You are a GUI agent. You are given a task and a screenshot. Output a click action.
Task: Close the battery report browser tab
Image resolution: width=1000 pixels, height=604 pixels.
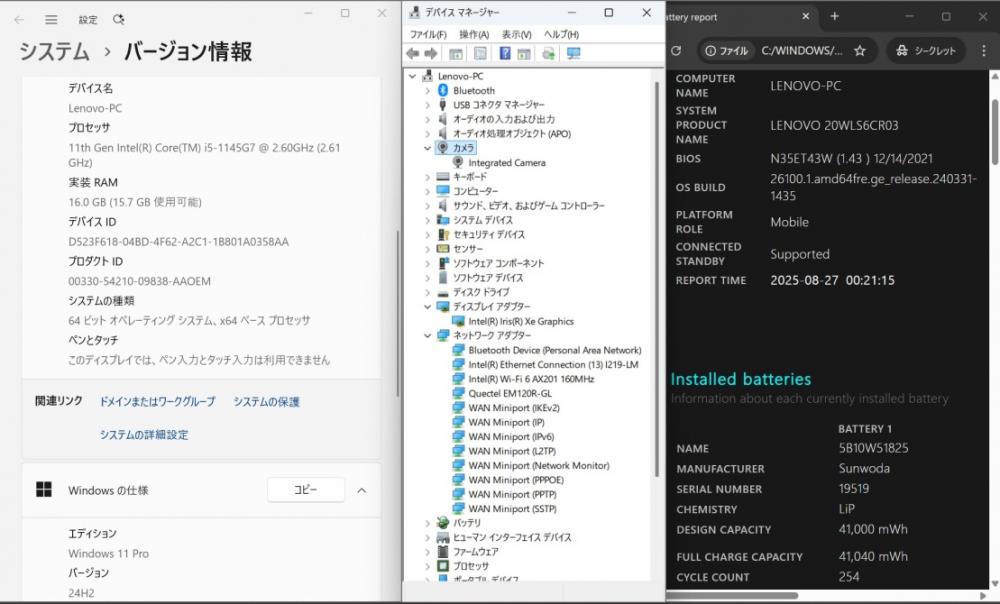(805, 17)
